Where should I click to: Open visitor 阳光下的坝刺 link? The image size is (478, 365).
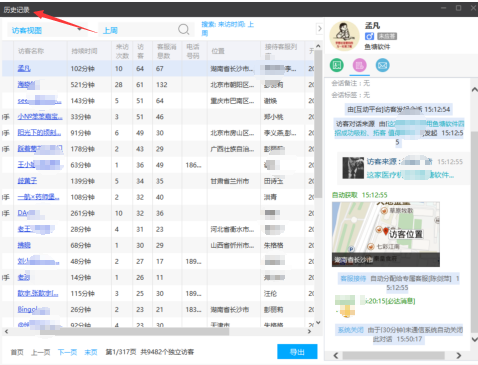click(x=39, y=133)
